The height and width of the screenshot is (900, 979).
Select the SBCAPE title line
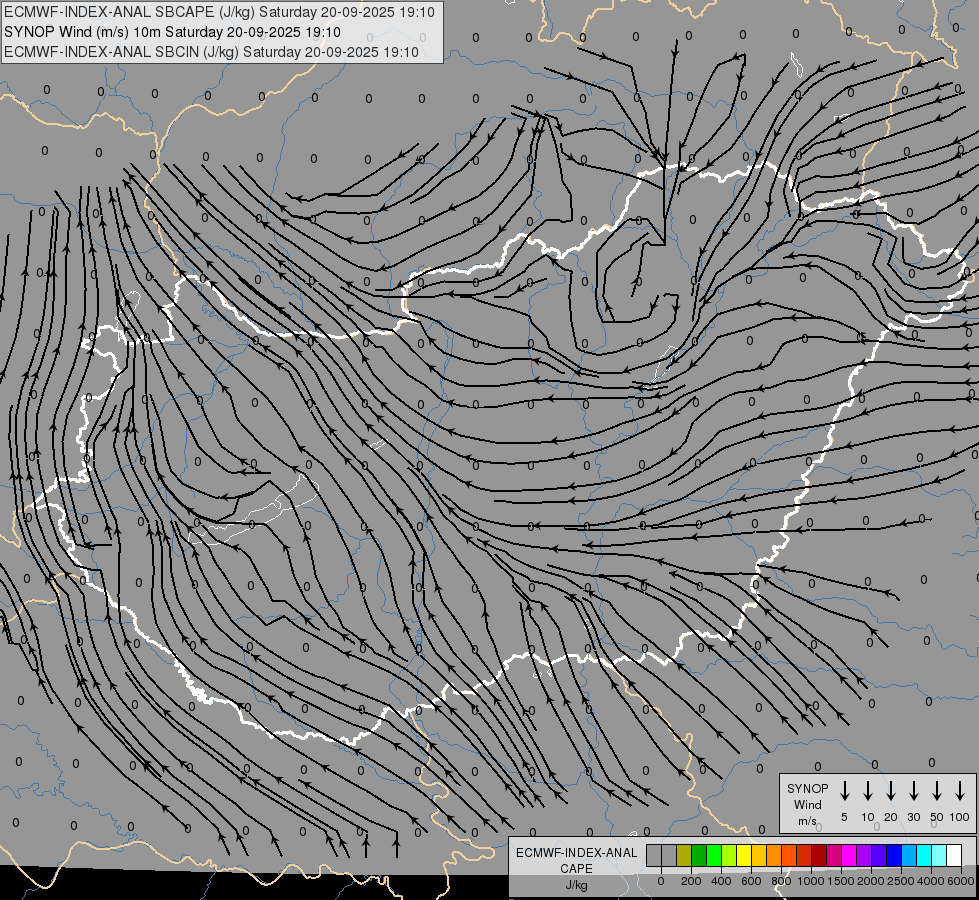click(x=219, y=12)
